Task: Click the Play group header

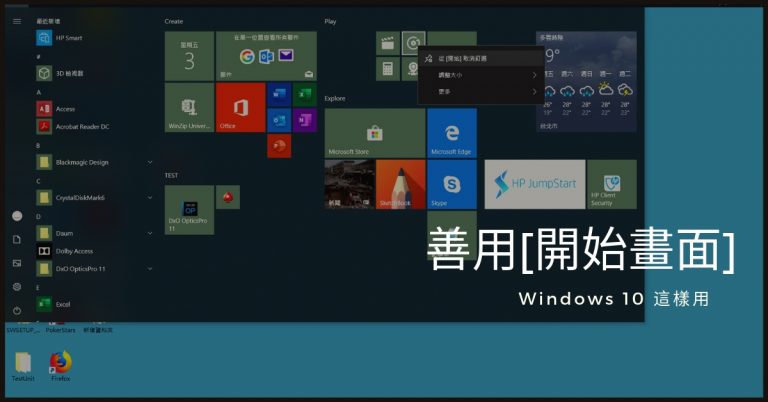Action: [x=330, y=22]
